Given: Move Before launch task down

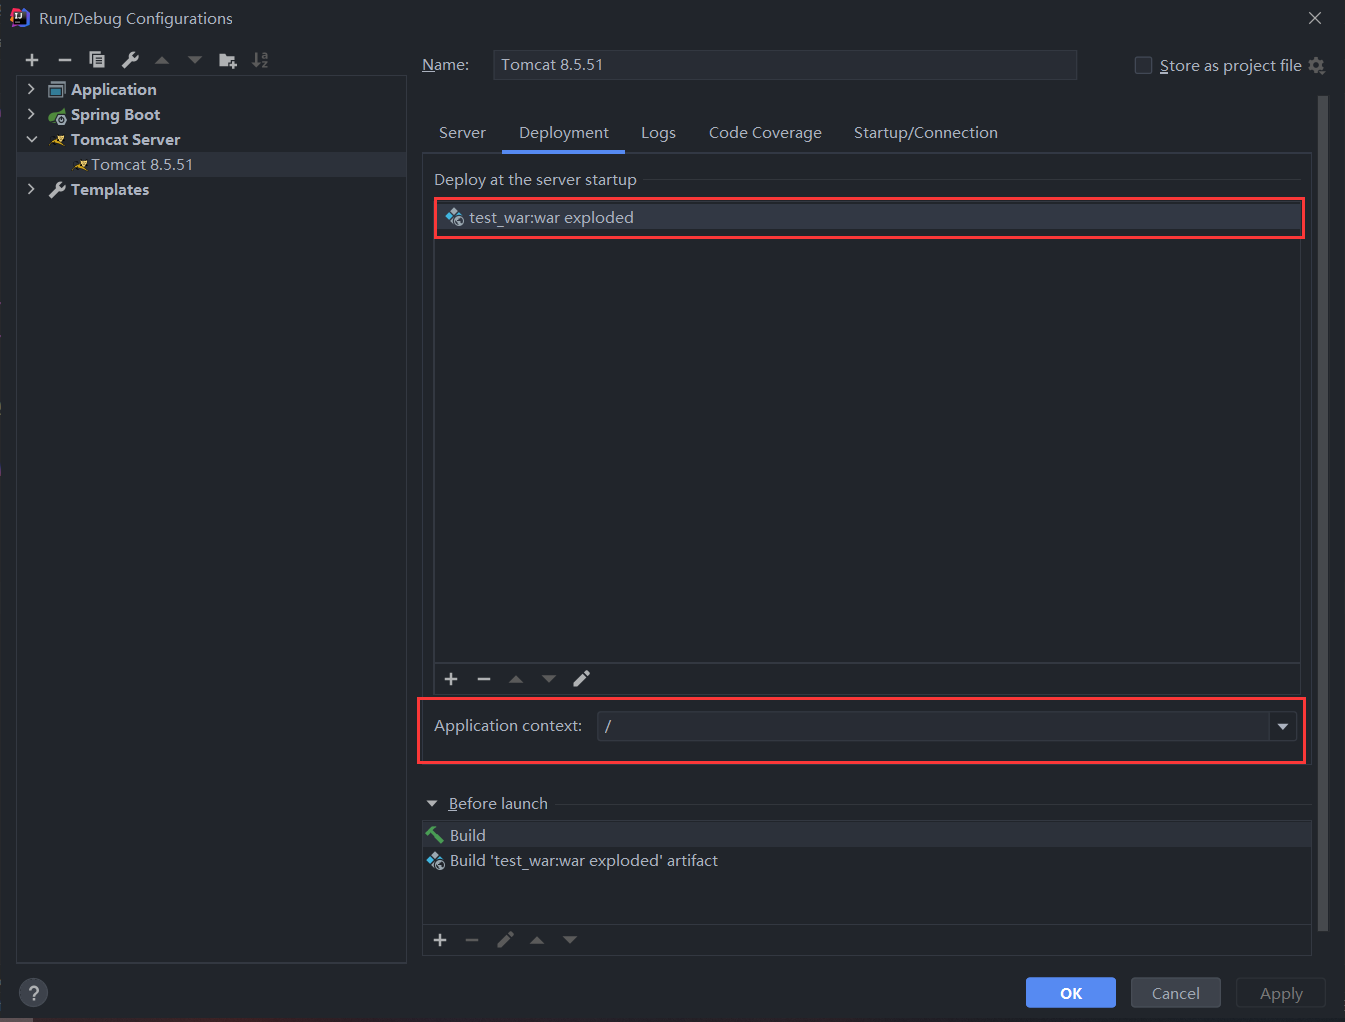Looking at the screenshot, I should (570, 940).
